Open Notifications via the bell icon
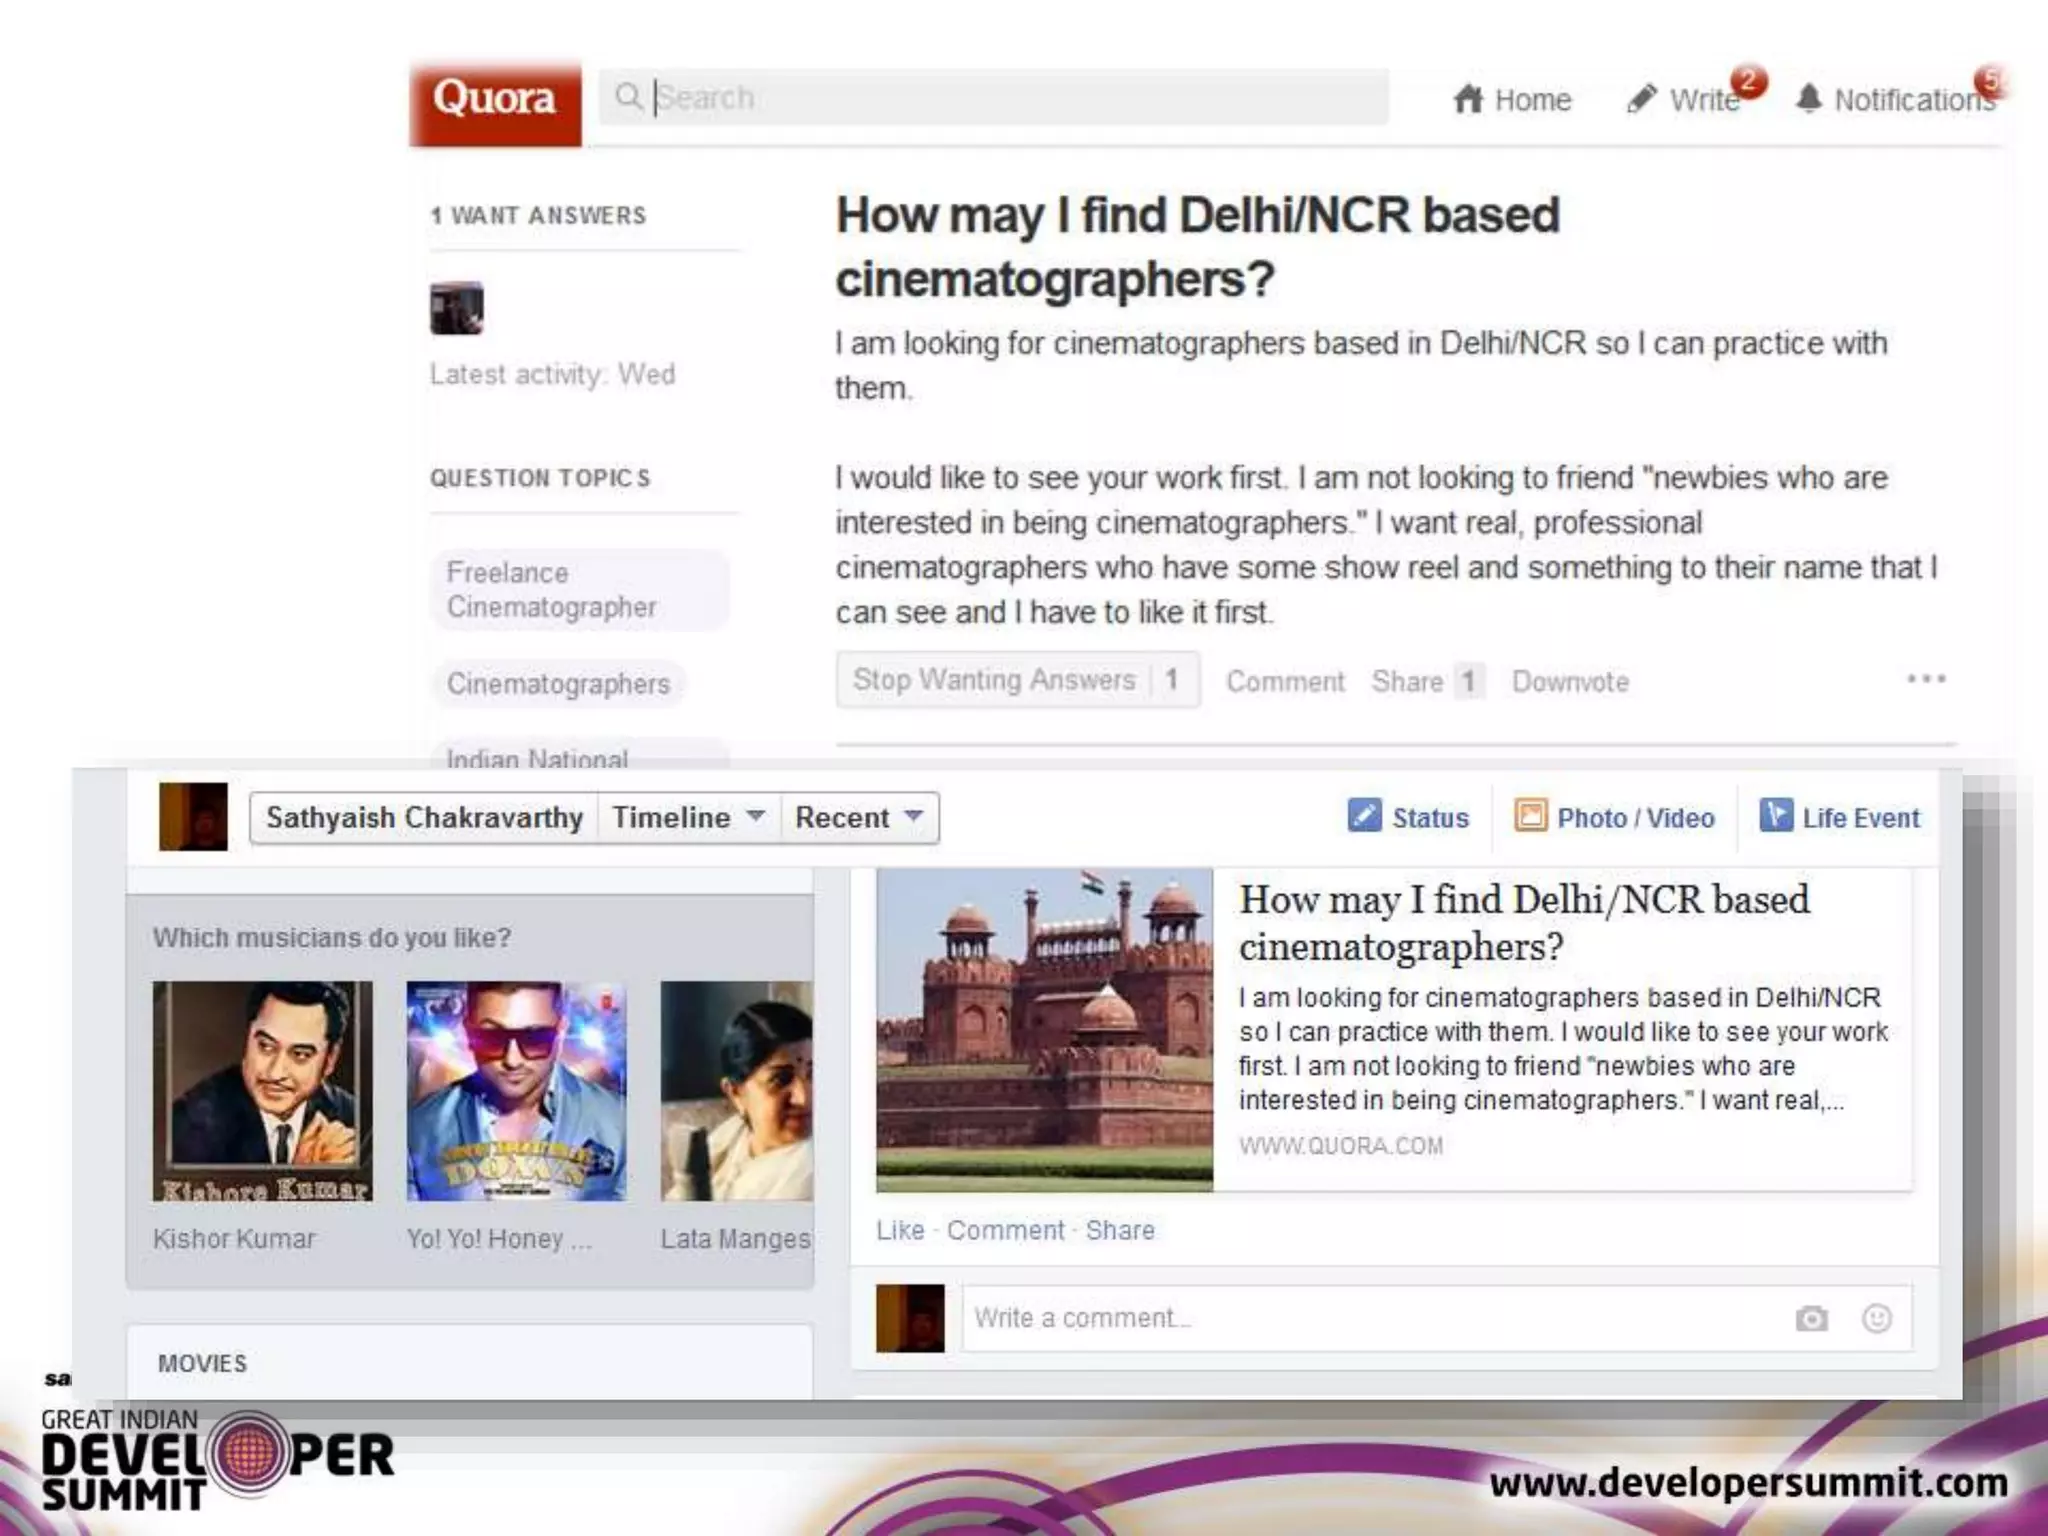Viewport: 2048px width, 1536px height. tap(1809, 99)
